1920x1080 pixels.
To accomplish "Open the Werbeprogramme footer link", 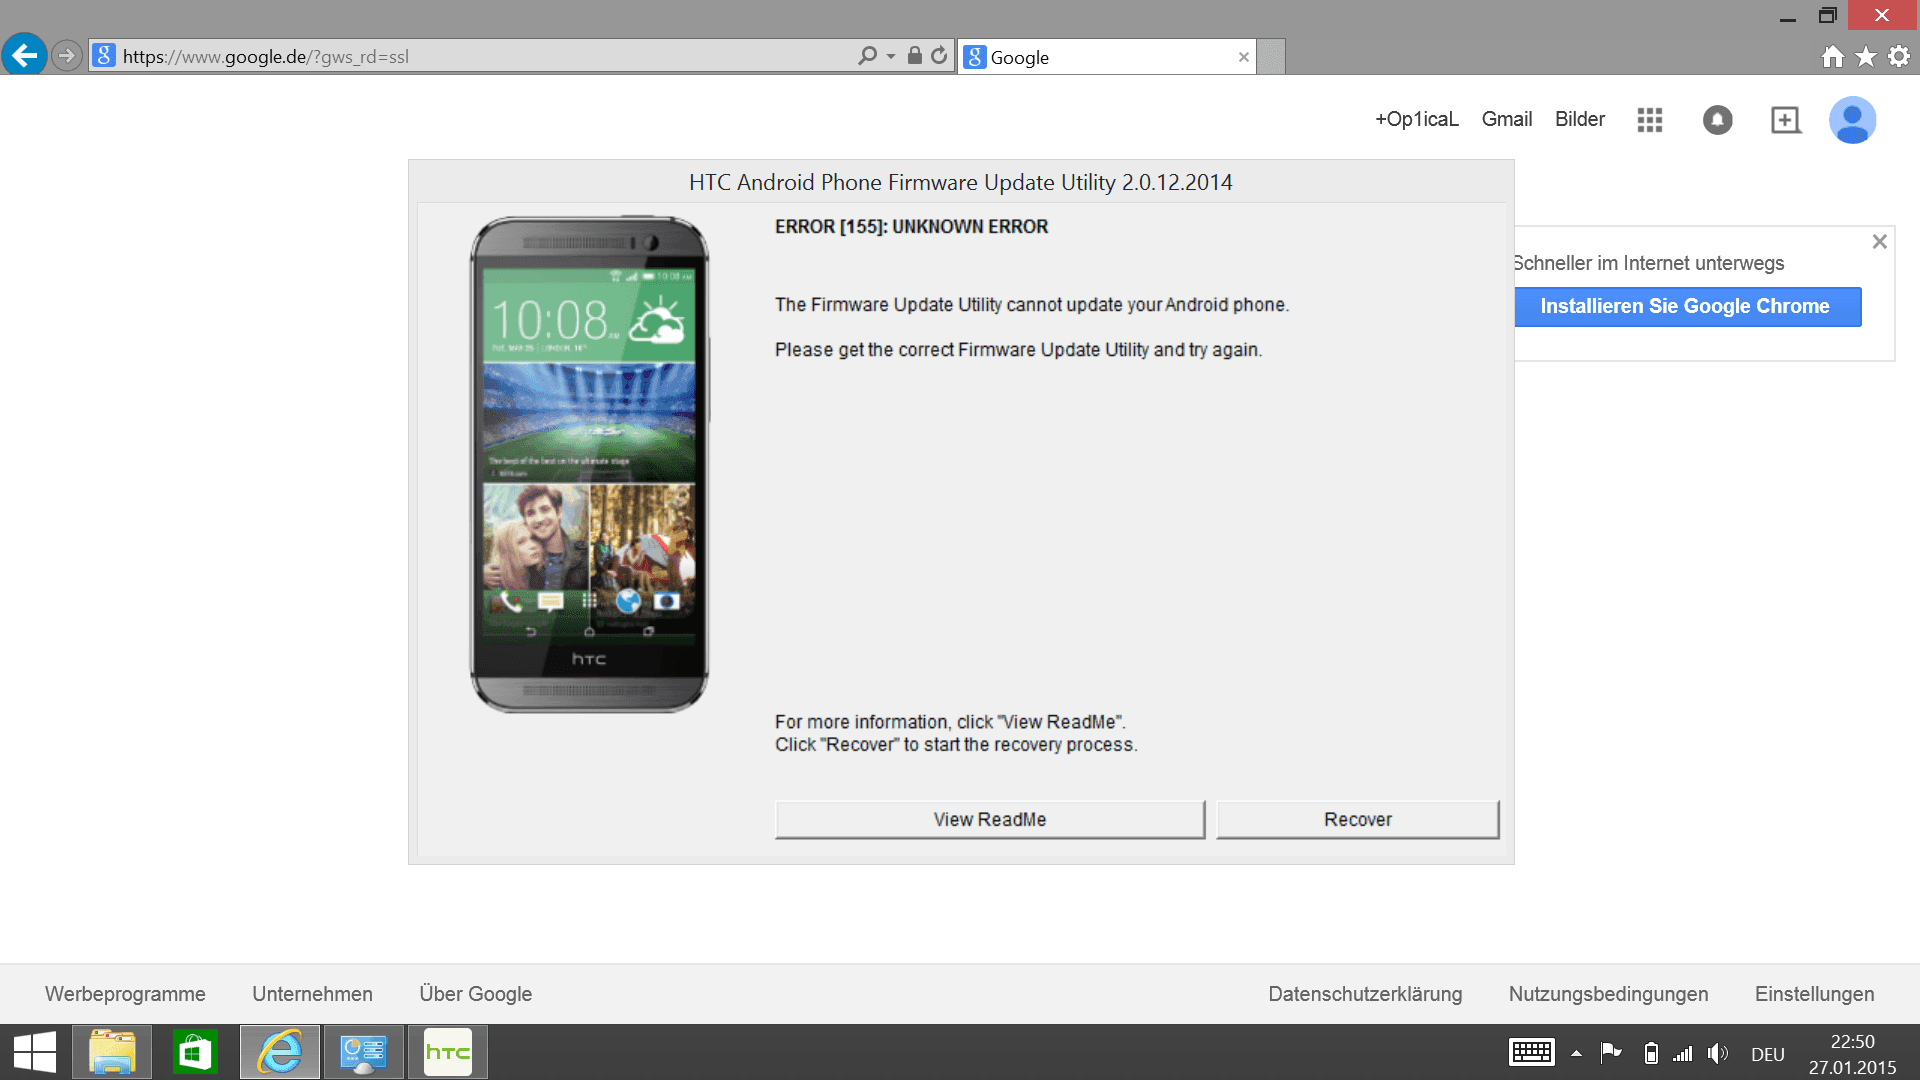I will pos(125,994).
